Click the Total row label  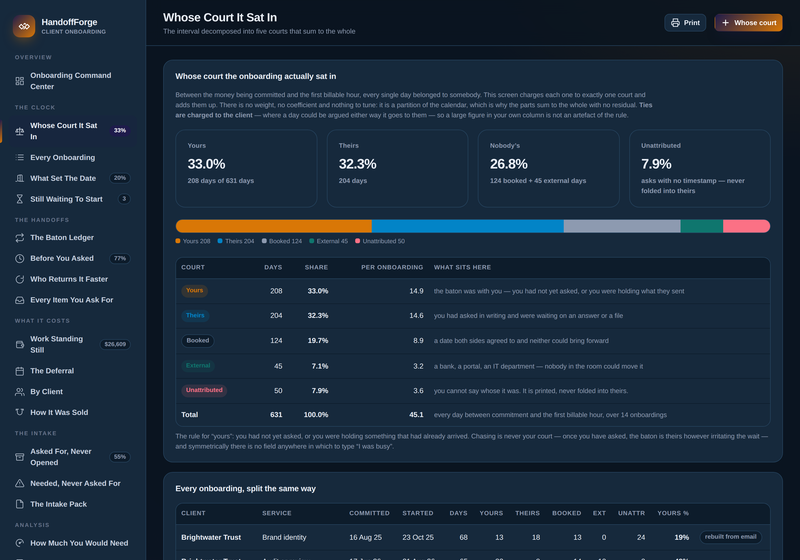coord(189,415)
